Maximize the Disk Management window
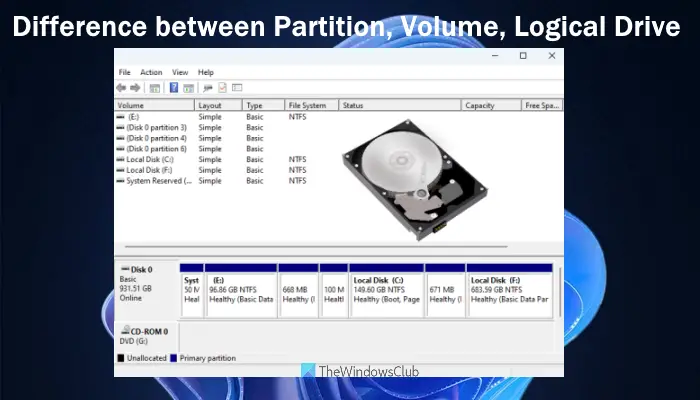The image size is (700, 400). point(523,56)
